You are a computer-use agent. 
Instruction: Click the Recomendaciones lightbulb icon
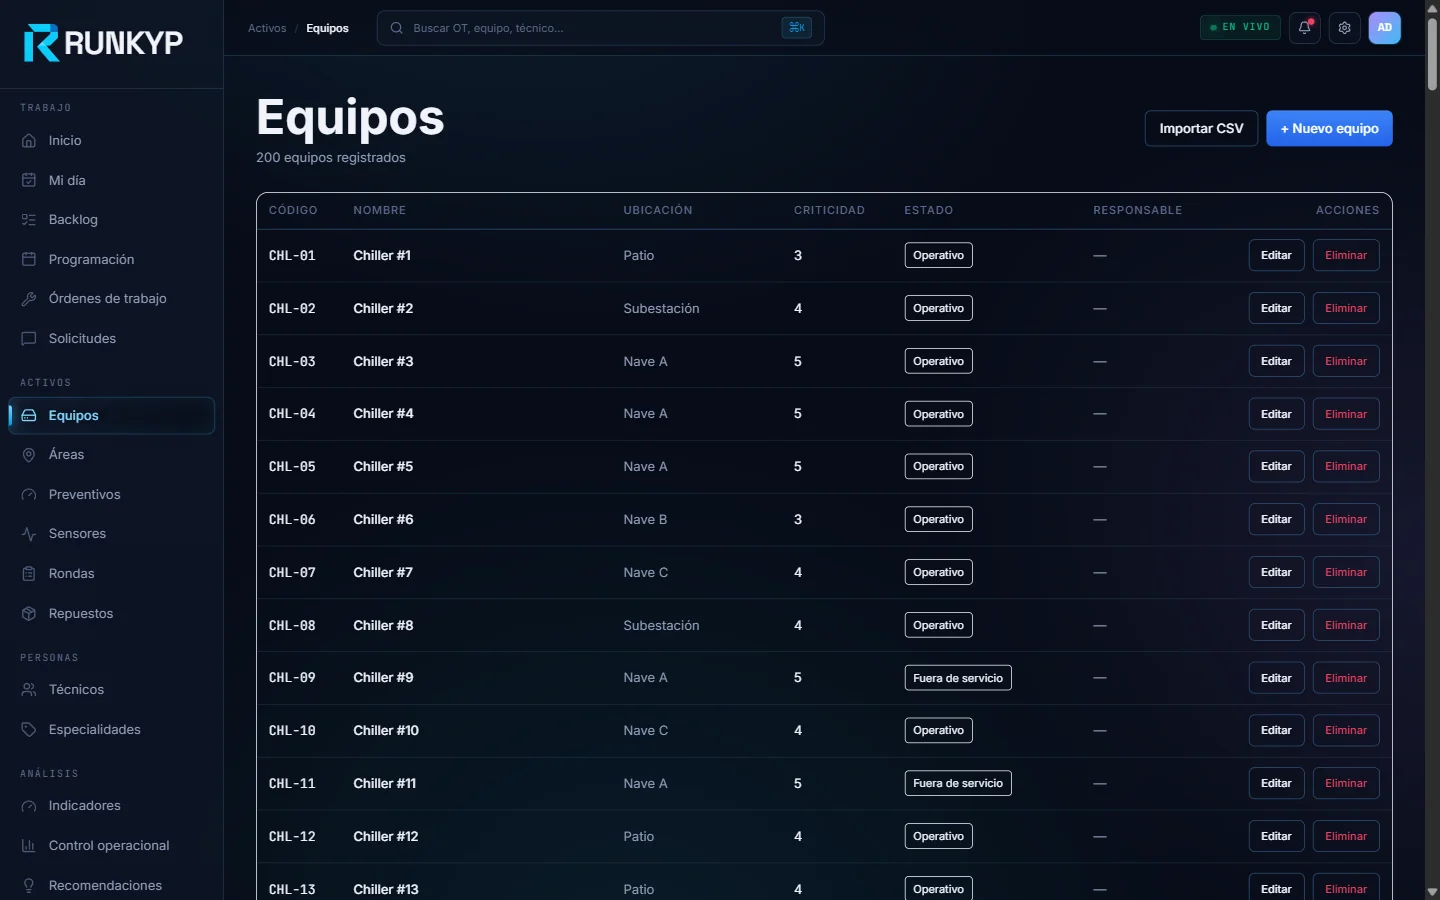coord(29,886)
